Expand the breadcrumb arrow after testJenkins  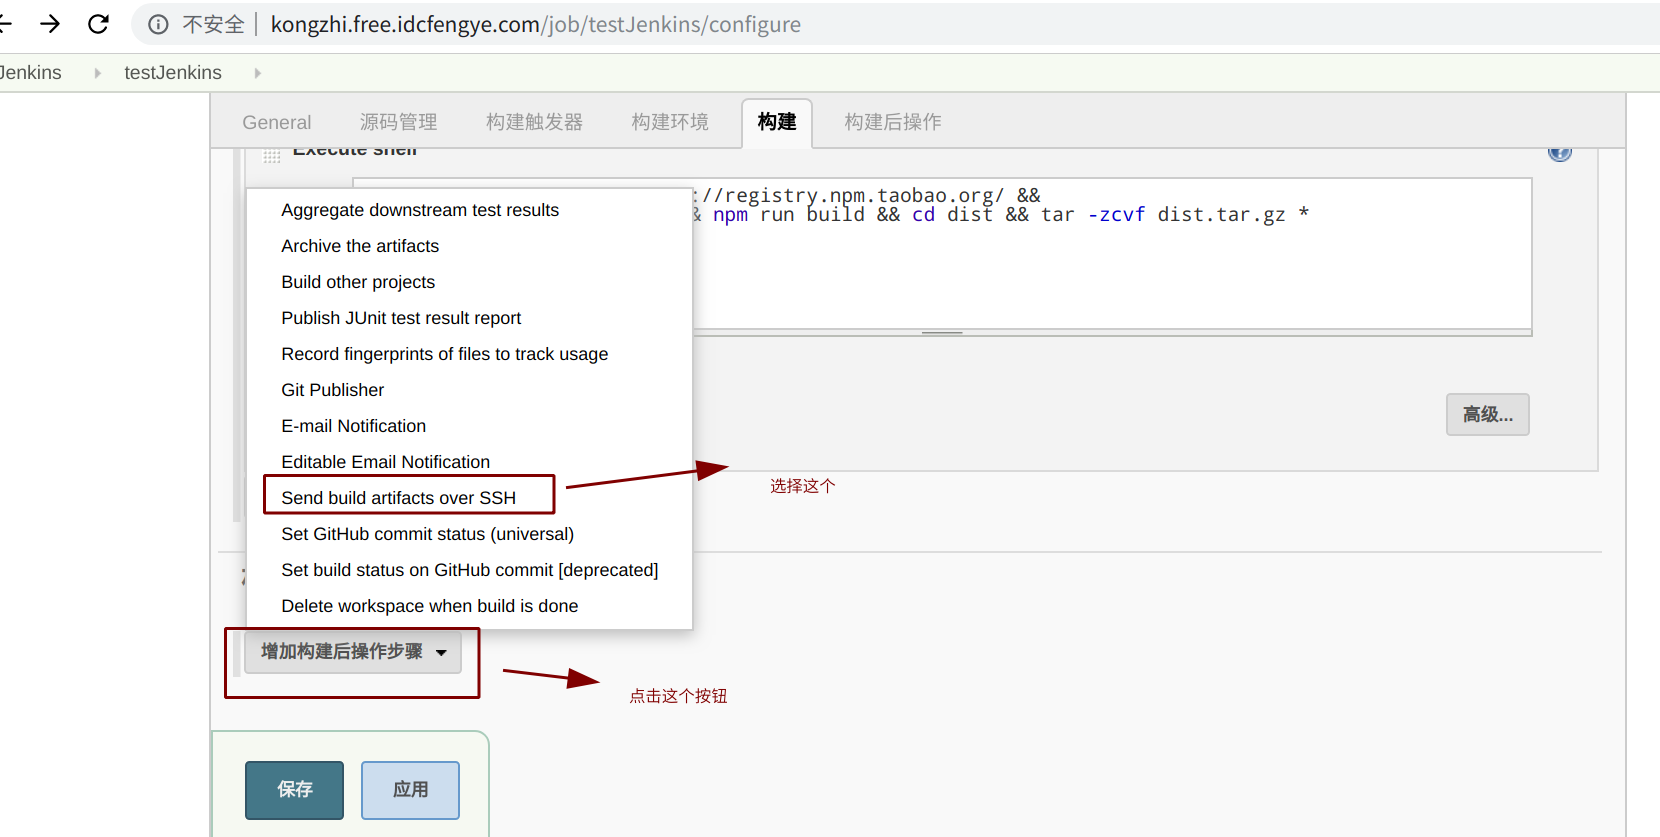tap(258, 73)
